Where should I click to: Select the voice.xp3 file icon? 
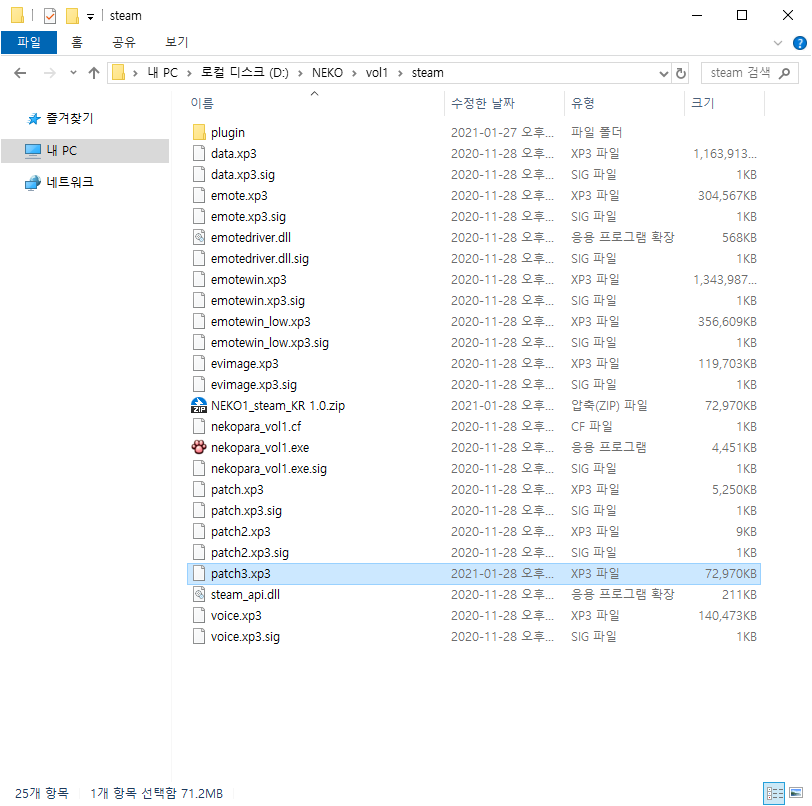pyautogui.click(x=199, y=615)
